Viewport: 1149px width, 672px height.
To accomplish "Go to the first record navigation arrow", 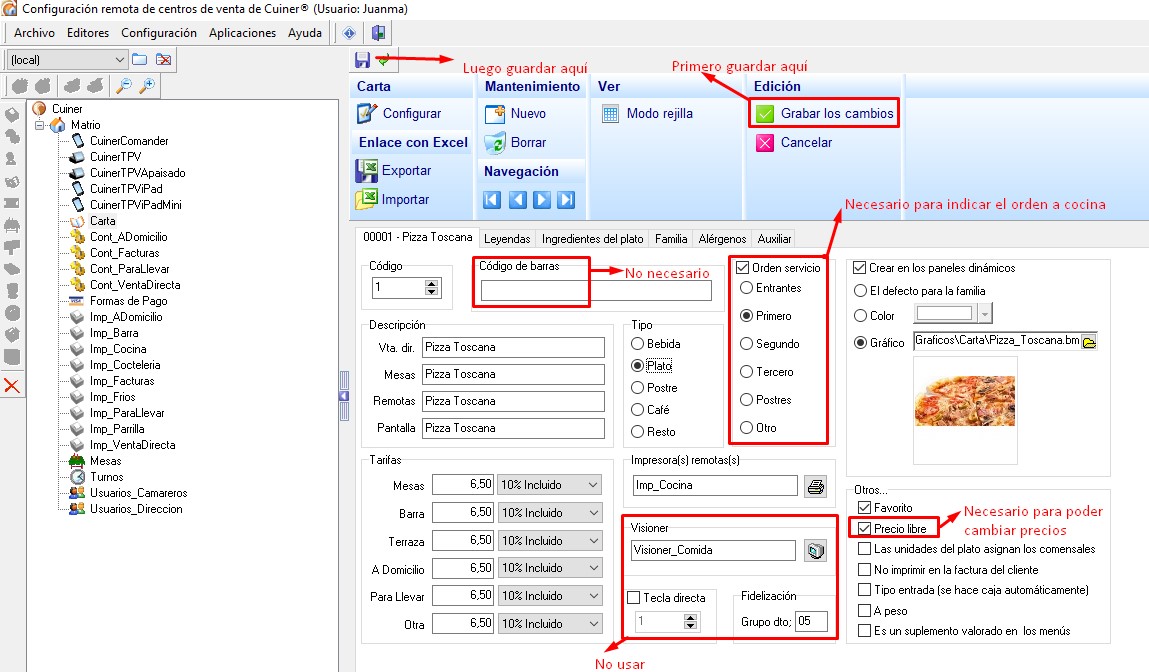I will click(492, 199).
